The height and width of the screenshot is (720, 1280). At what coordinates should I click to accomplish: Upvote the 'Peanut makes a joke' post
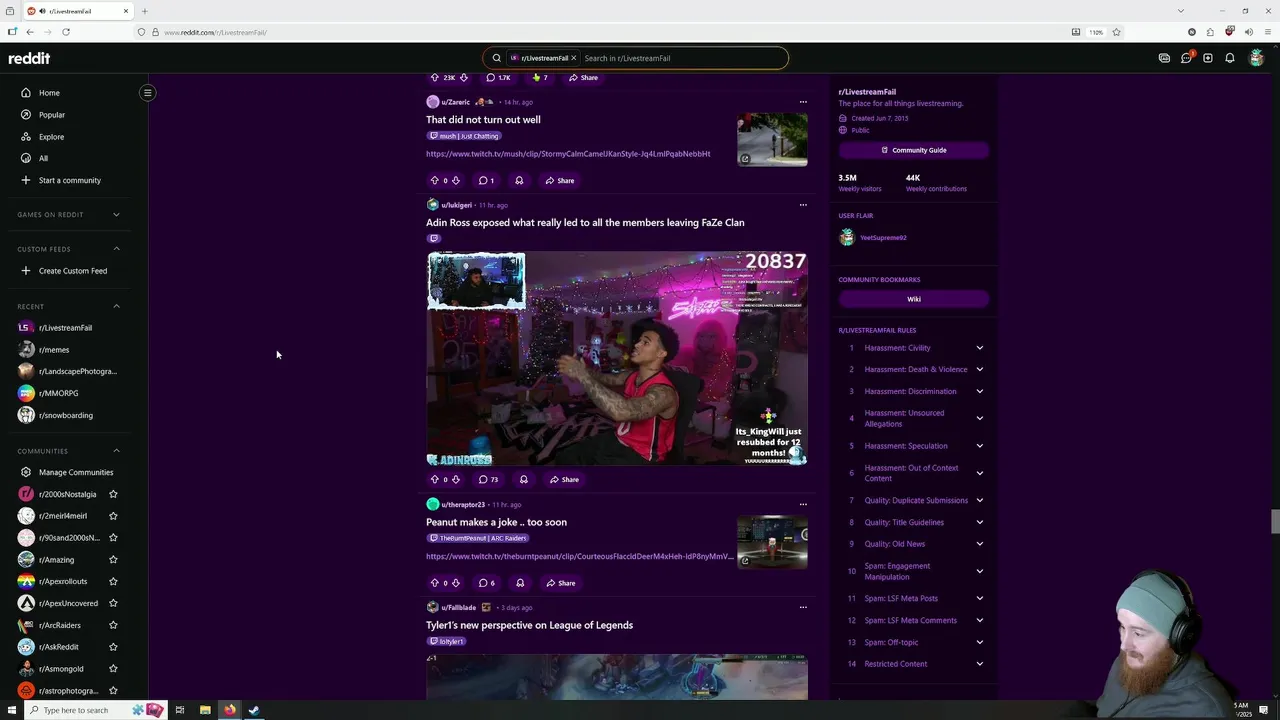(x=434, y=583)
